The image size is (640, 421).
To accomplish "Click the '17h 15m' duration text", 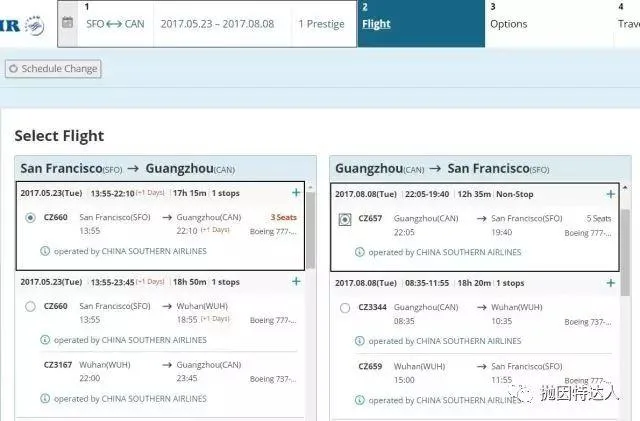I will 189,193.
